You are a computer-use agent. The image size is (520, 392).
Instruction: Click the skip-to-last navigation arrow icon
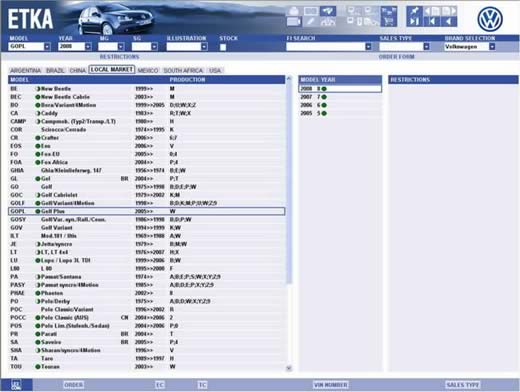(x=414, y=22)
